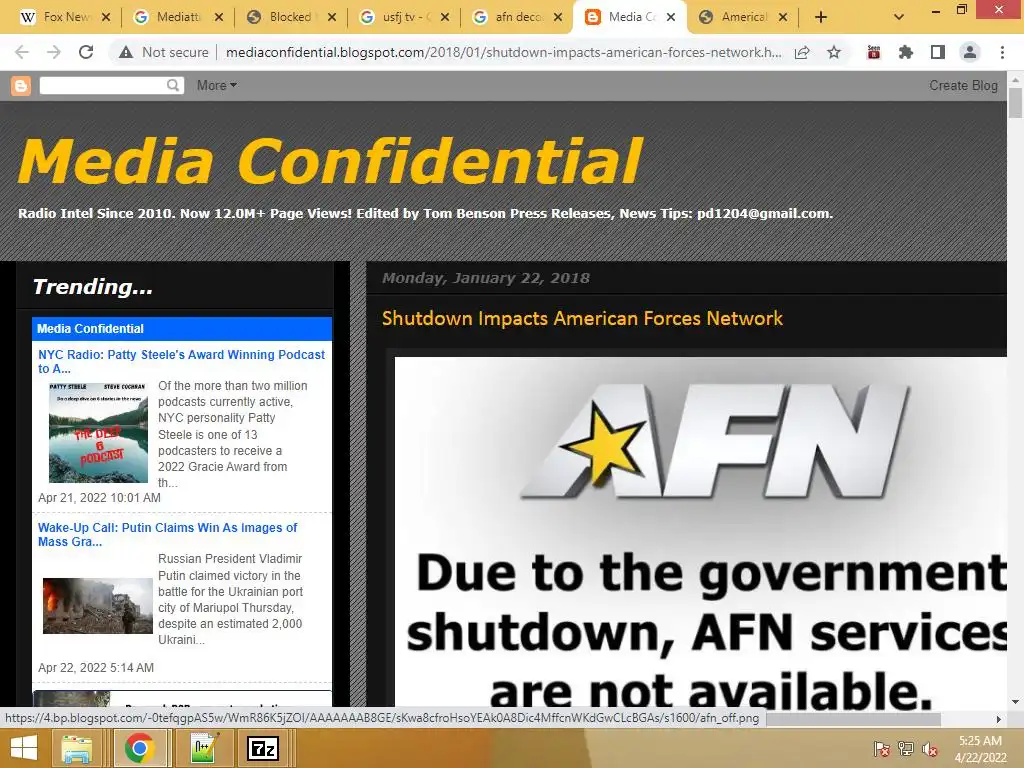Expand the tab search dropdown arrow
Screen dimensions: 1024x768
[899, 17]
